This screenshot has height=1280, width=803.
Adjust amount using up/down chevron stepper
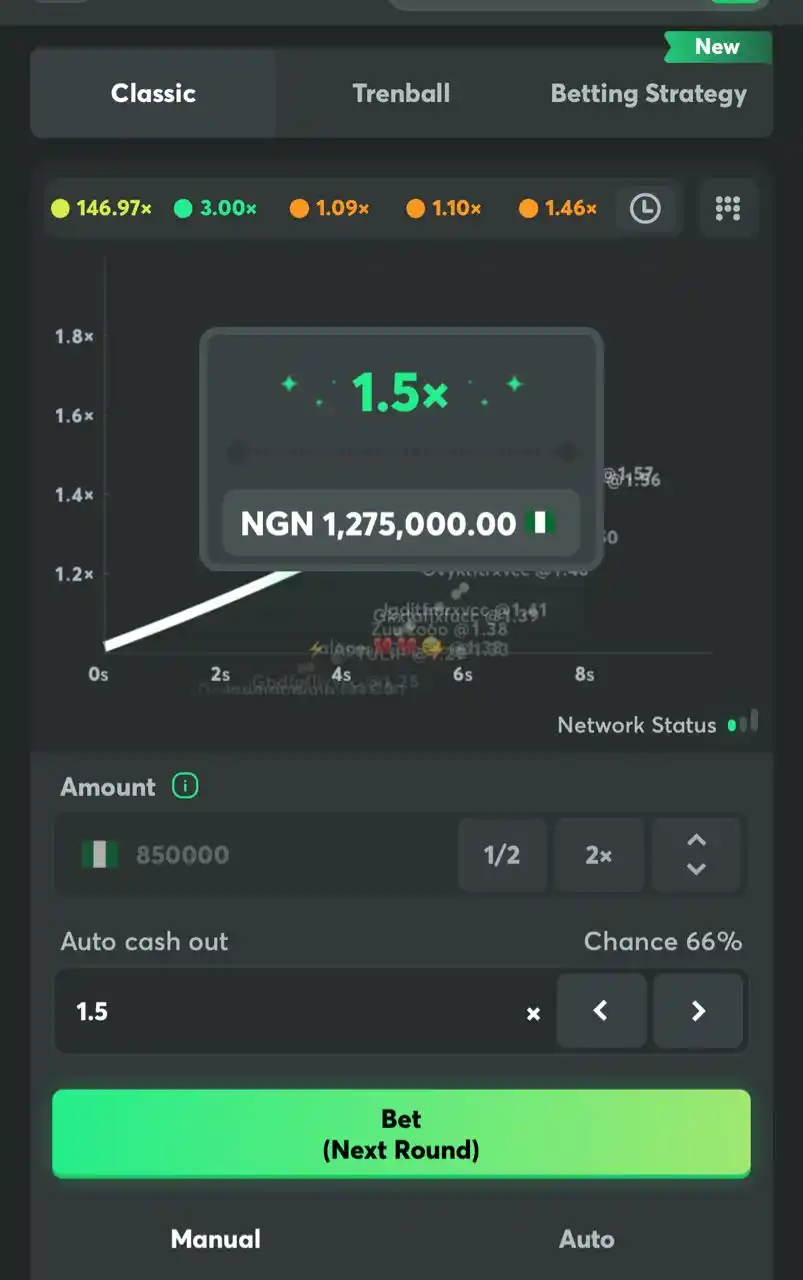tap(697, 855)
